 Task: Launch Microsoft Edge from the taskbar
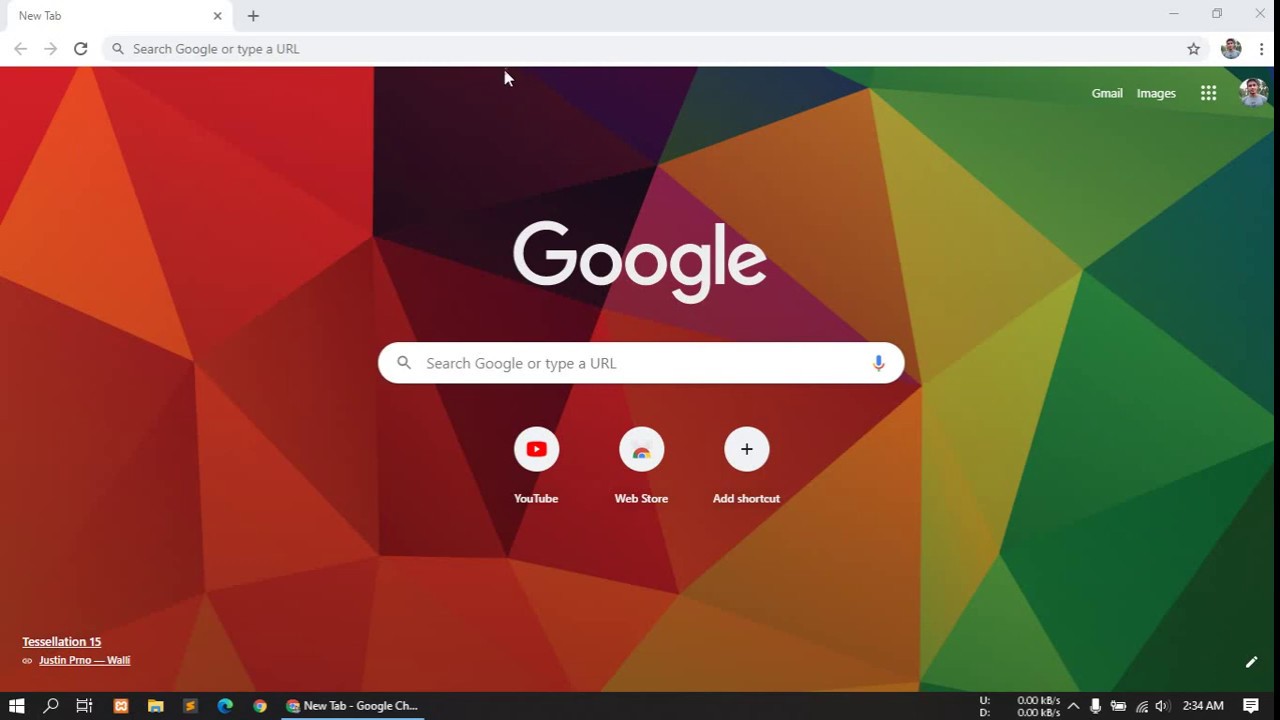pos(225,706)
